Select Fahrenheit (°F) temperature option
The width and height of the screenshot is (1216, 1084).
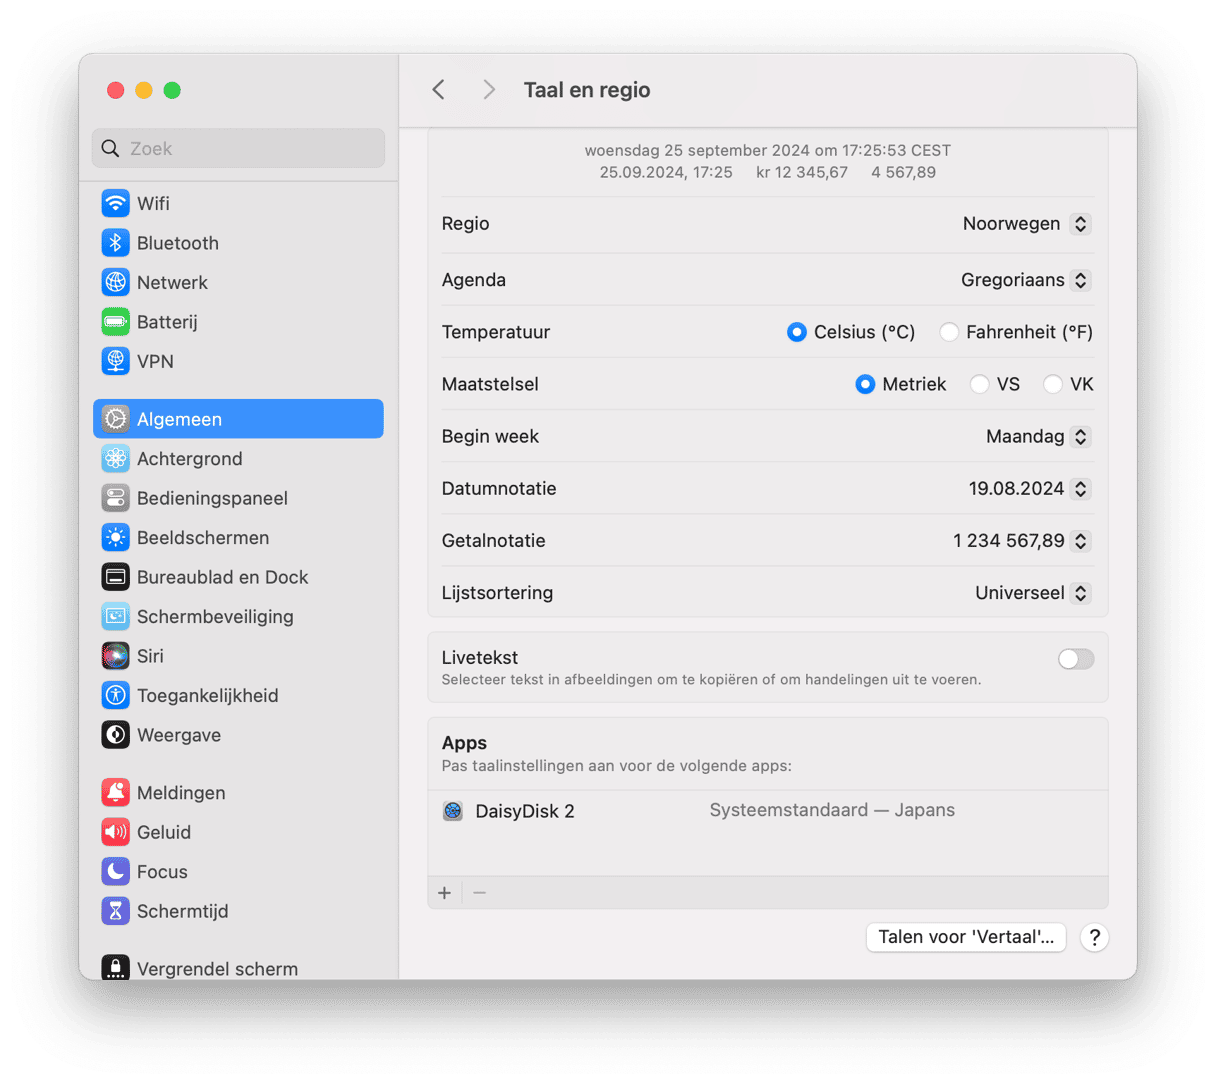[949, 332]
